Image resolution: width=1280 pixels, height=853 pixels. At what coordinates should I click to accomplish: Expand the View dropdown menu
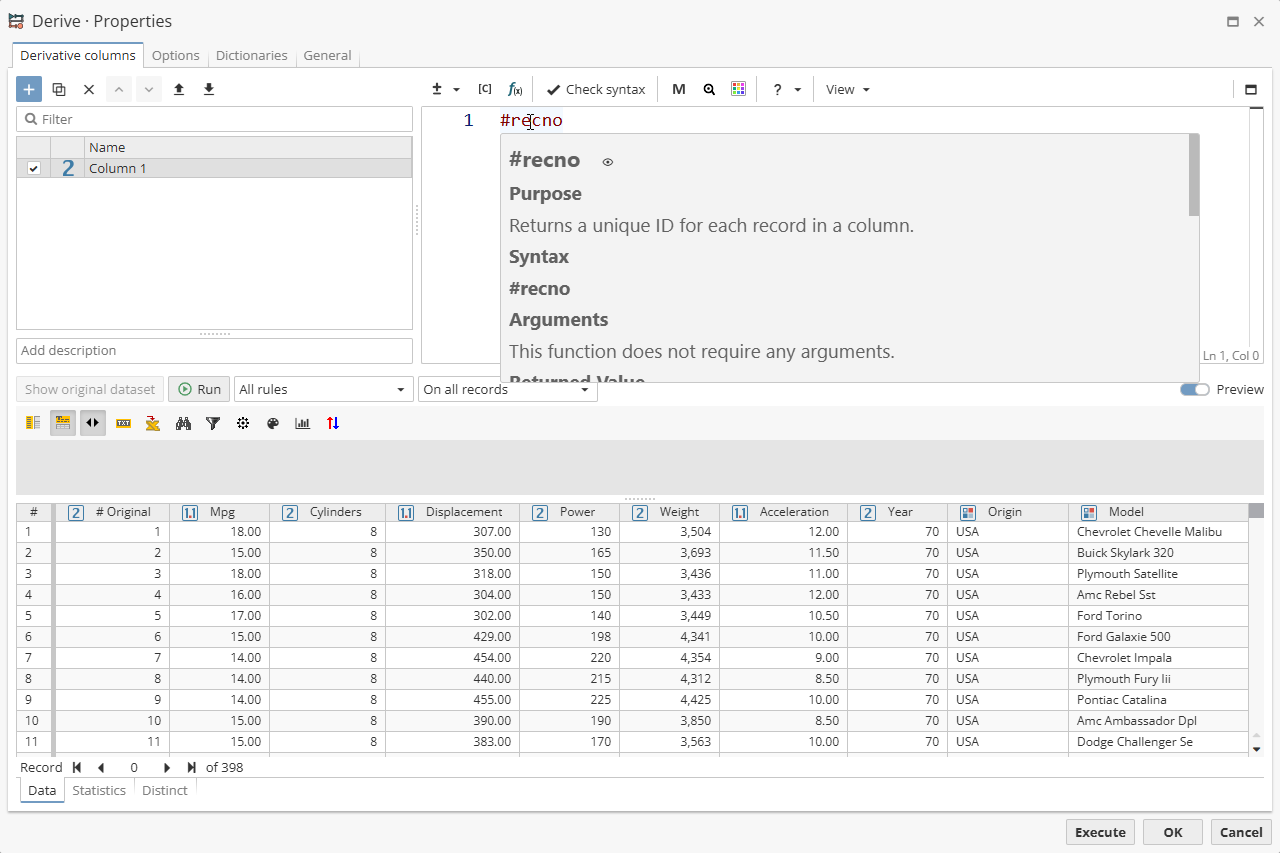coord(847,89)
